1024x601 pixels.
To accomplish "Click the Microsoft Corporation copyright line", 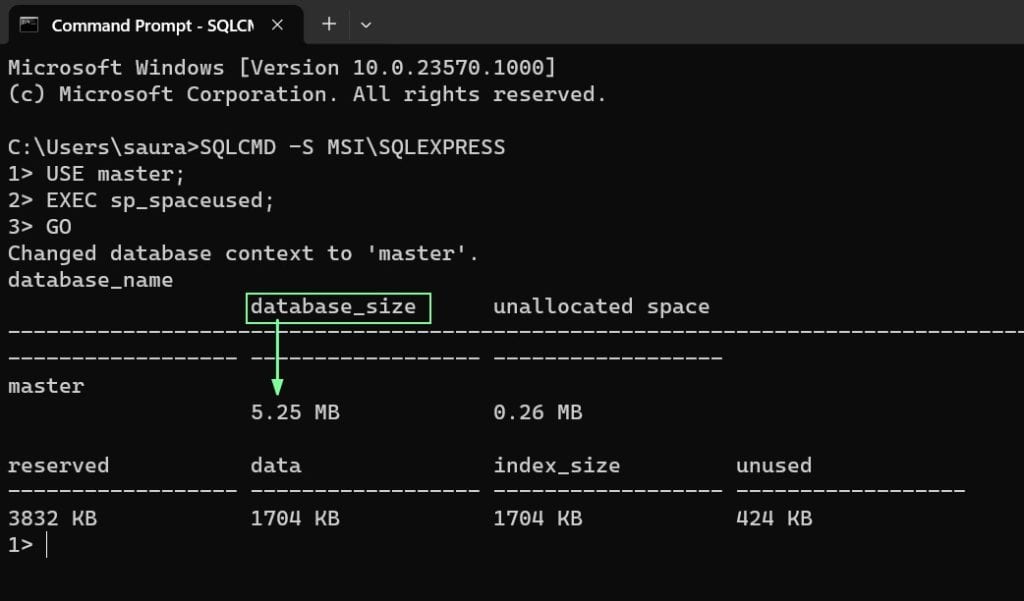I will [x=307, y=94].
